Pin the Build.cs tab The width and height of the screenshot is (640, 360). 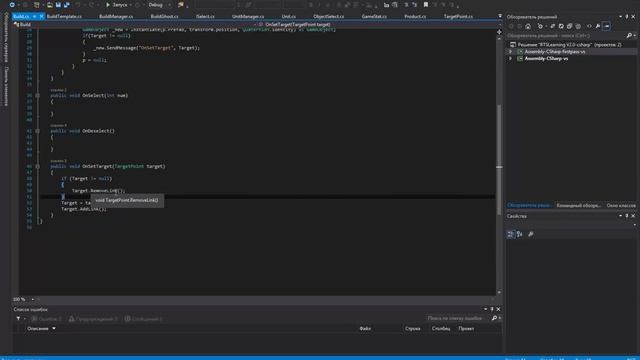34,16
